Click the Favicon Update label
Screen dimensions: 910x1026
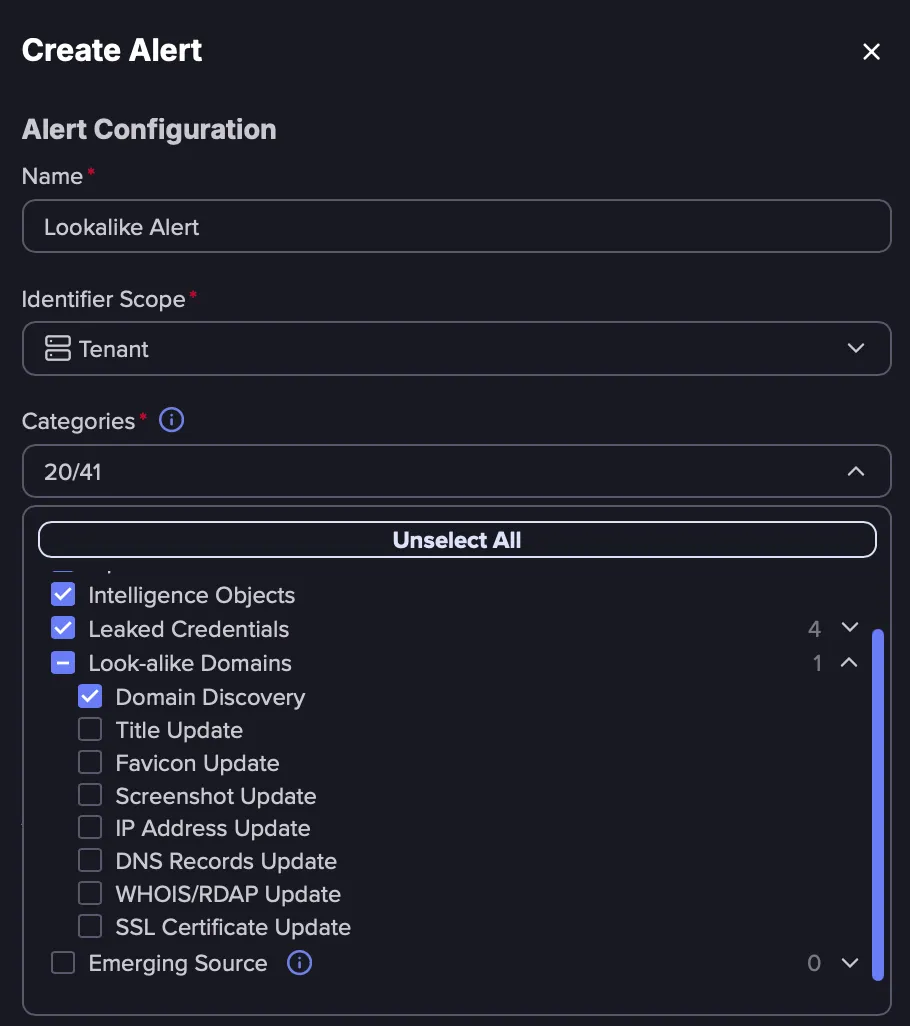198,764
